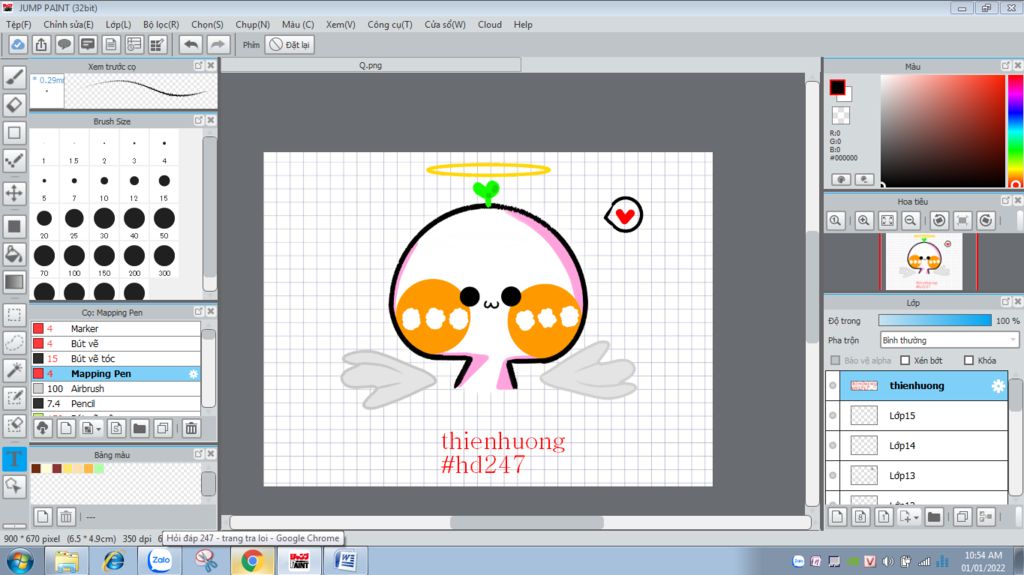
Task: Hide layer Lớp14
Action: pos(833,446)
